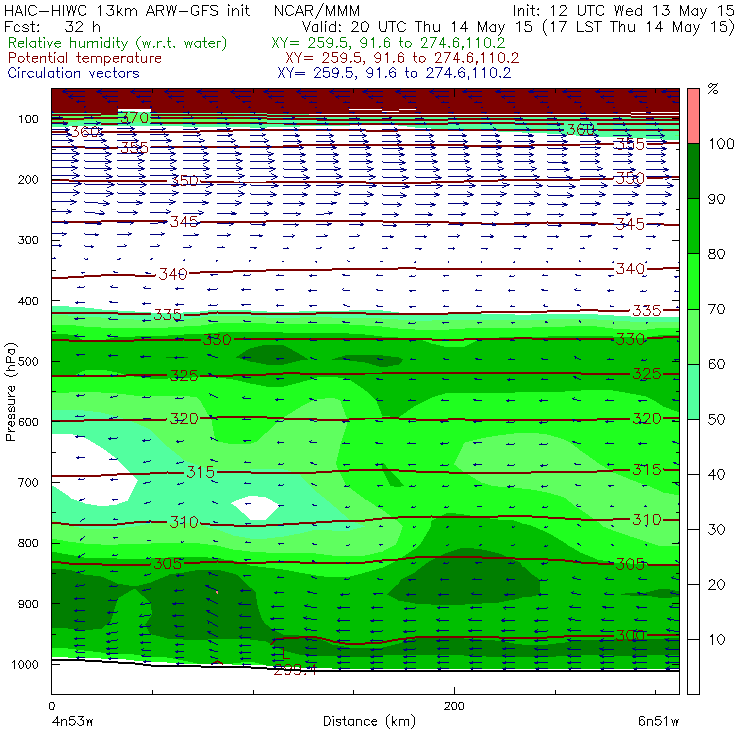Click the red 'Potential temperature' legend
Image resolution: width=740 pixels, height=740 pixels.
pos(84,58)
